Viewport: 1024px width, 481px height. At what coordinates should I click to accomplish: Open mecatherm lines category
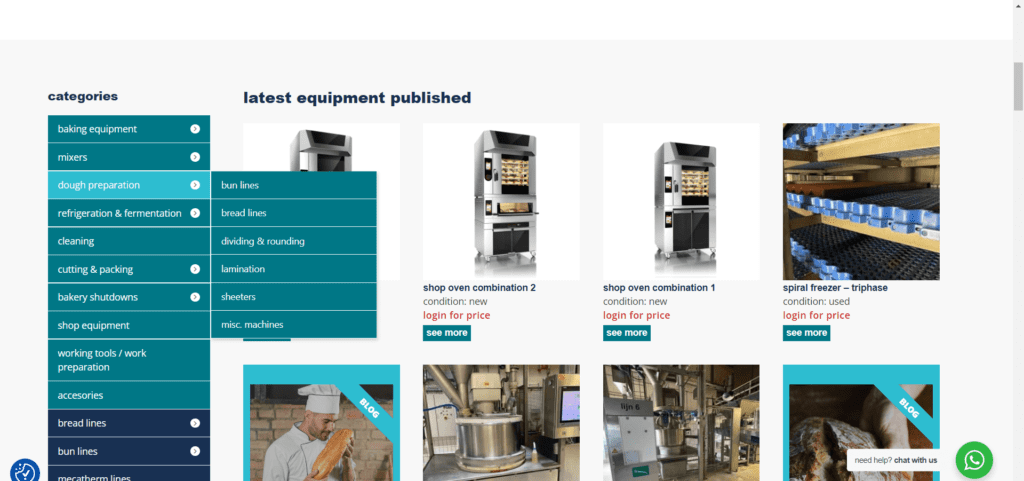point(129,474)
